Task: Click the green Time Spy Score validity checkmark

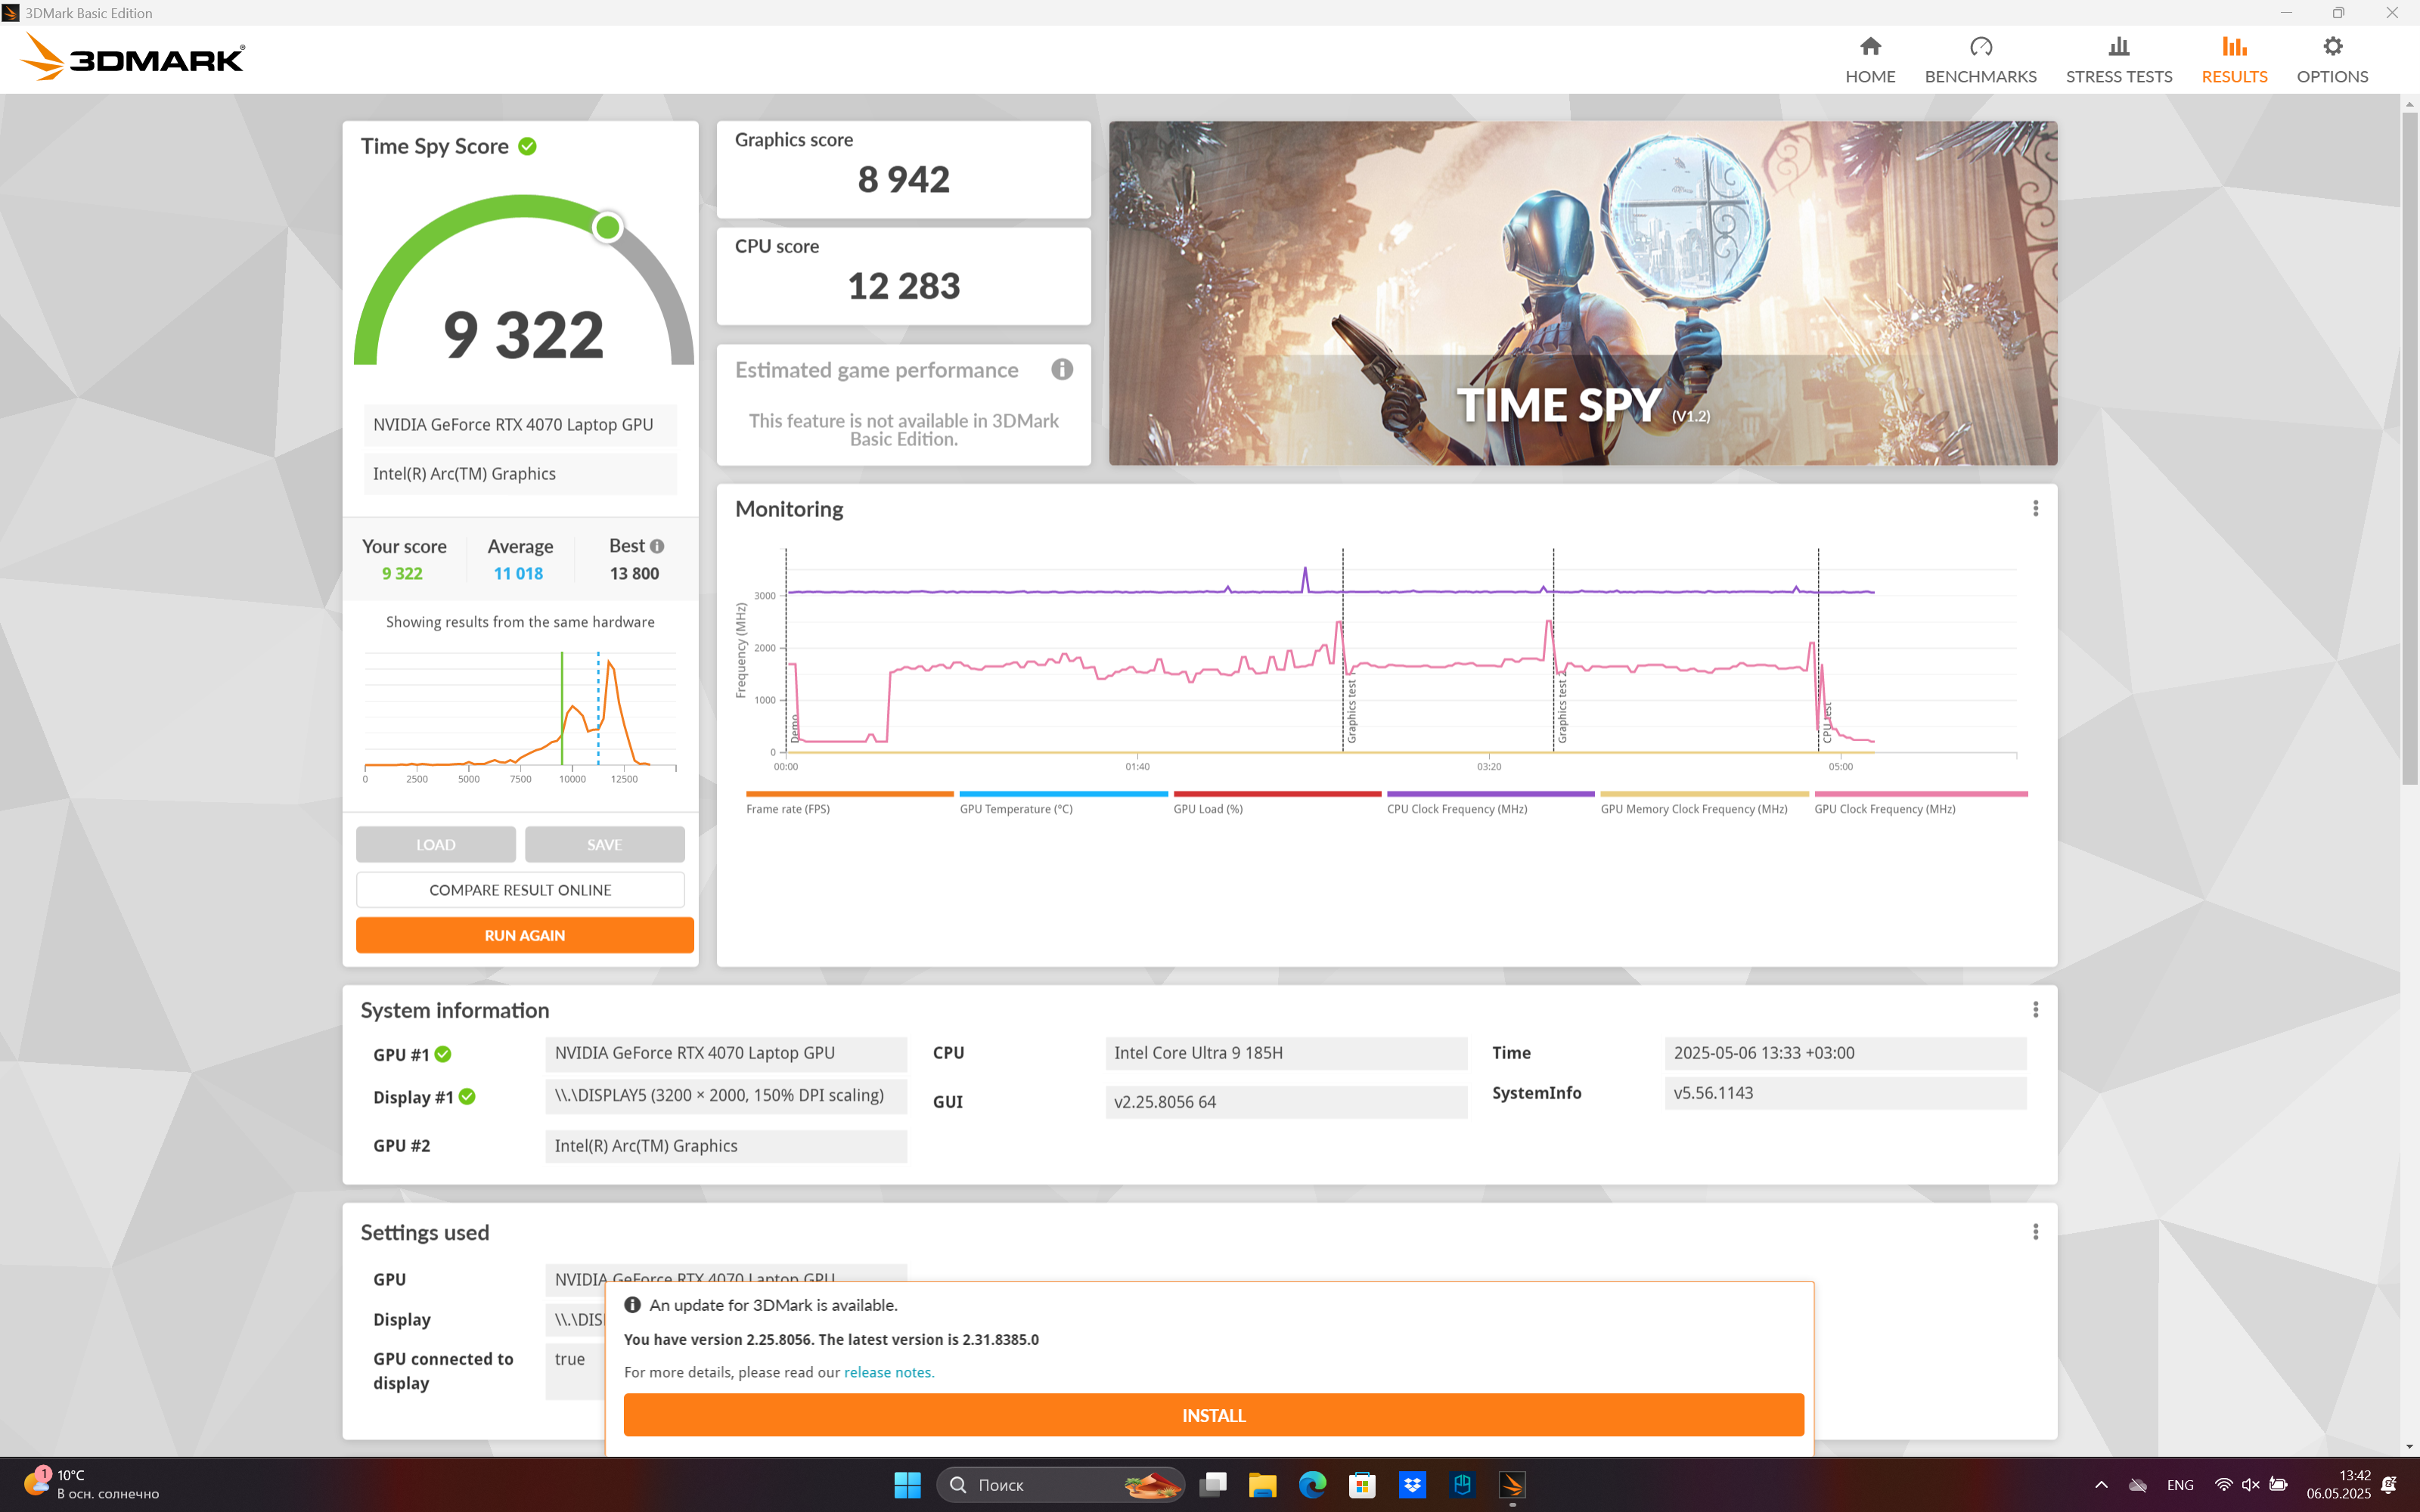Action: point(528,146)
